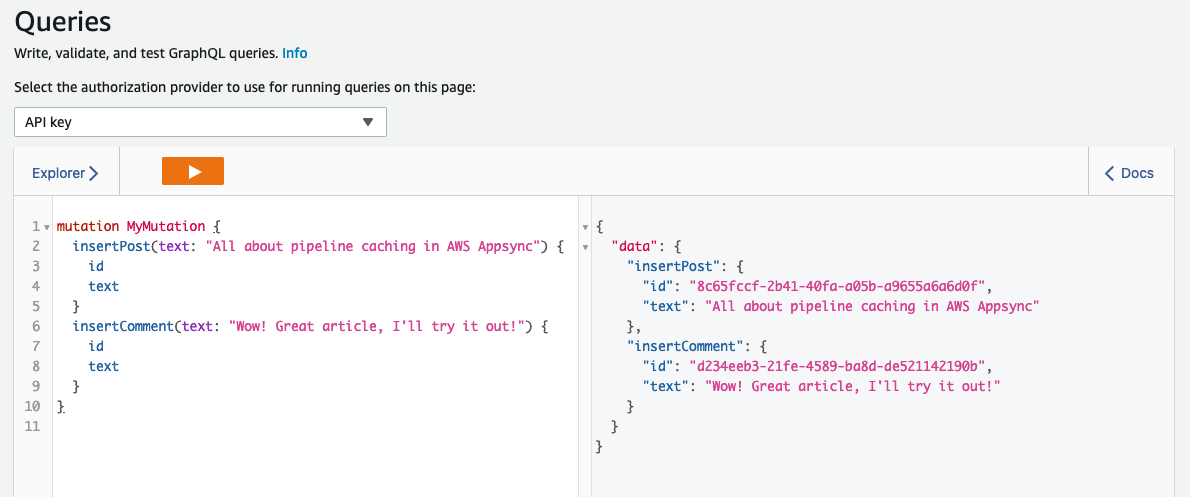This screenshot has width=1190, height=497.
Task: Click result text "Wow! Great article, I'll try it out!"
Action: pos(853,386)
